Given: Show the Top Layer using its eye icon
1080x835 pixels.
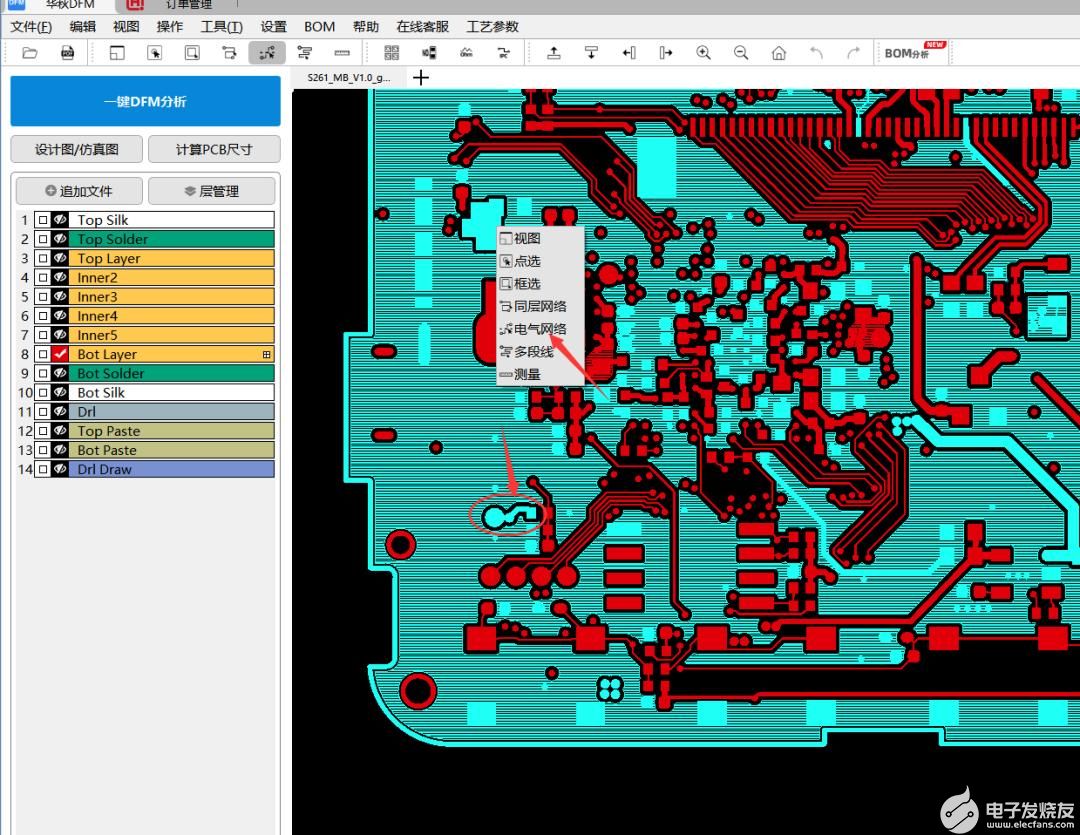Looking at the screenshot, I should (60, 258).
